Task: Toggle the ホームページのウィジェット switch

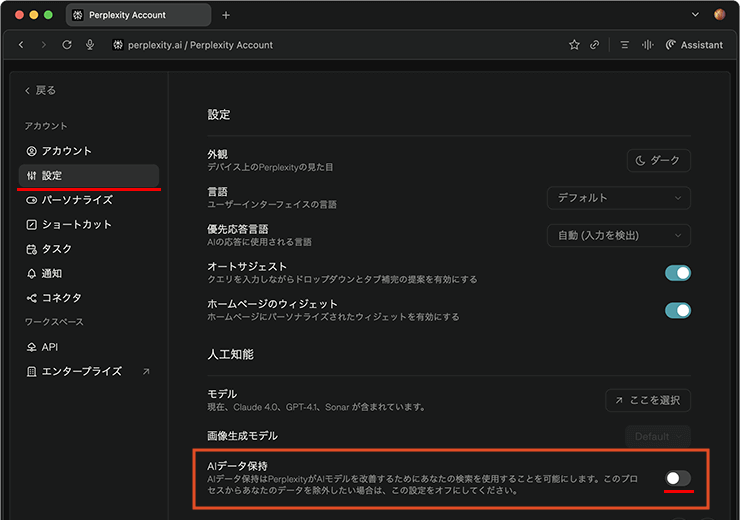Action: click(678, 310)
